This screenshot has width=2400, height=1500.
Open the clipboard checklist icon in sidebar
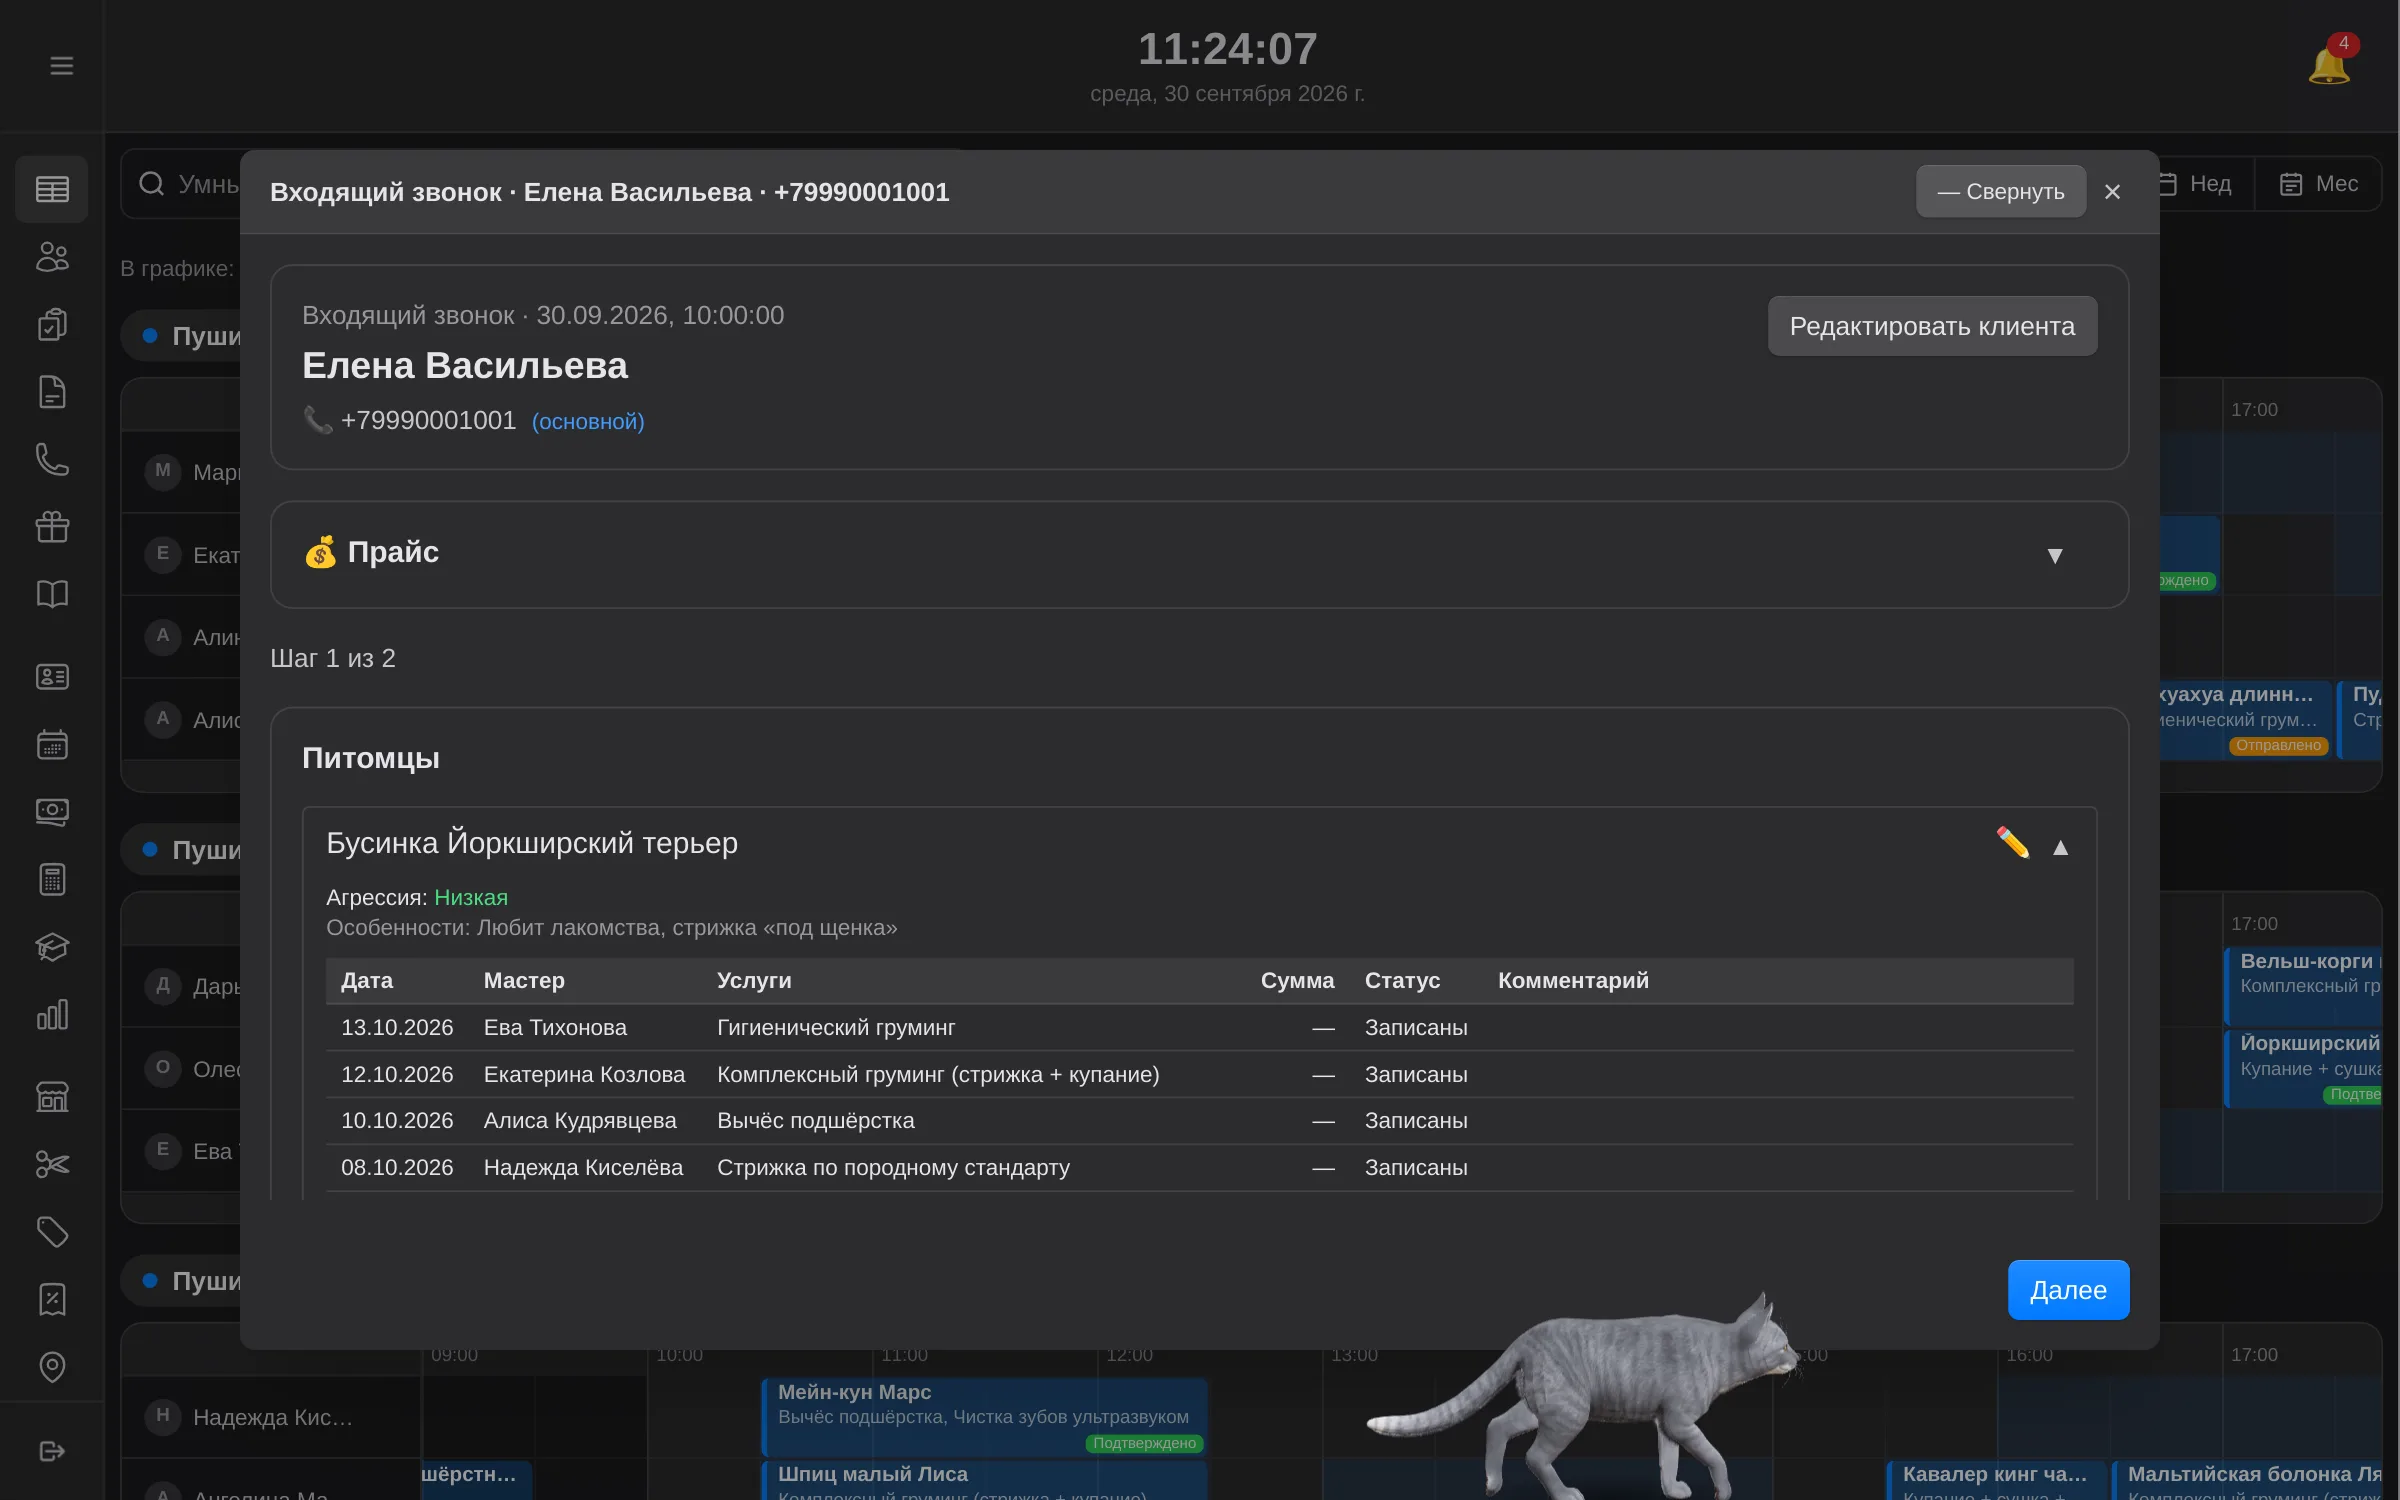click(x=52, y=324)
